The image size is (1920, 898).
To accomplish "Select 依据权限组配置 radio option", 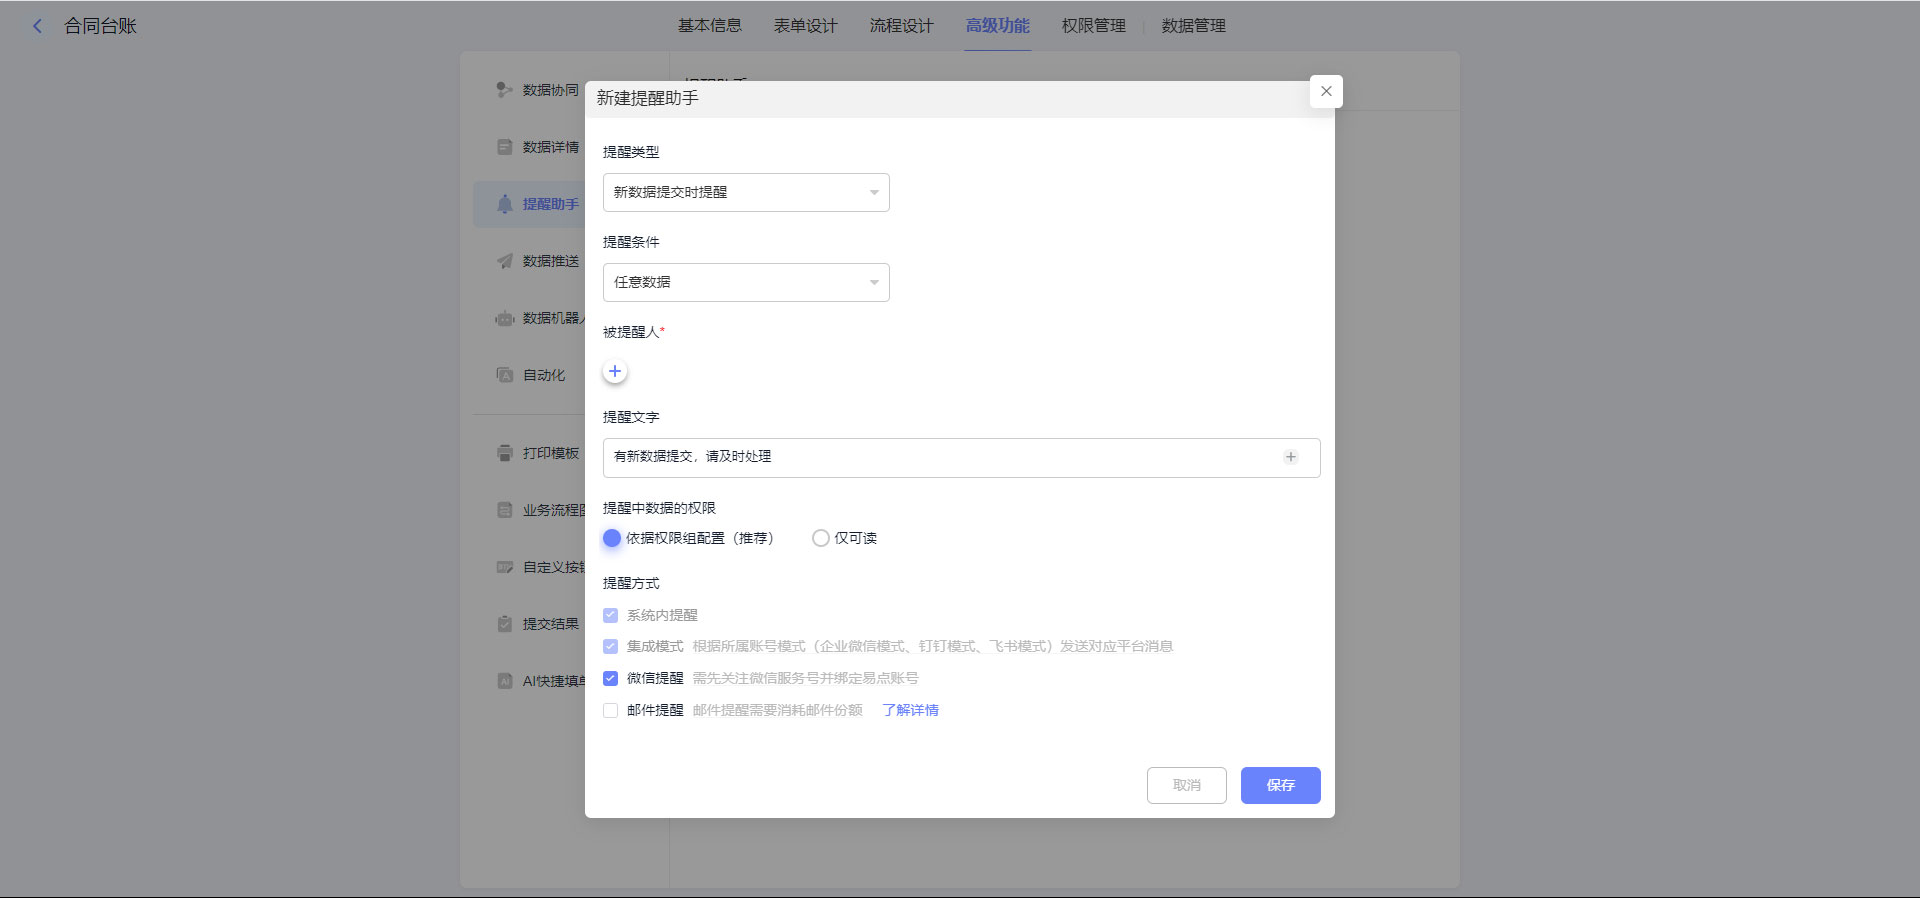I will coord(612,538).
